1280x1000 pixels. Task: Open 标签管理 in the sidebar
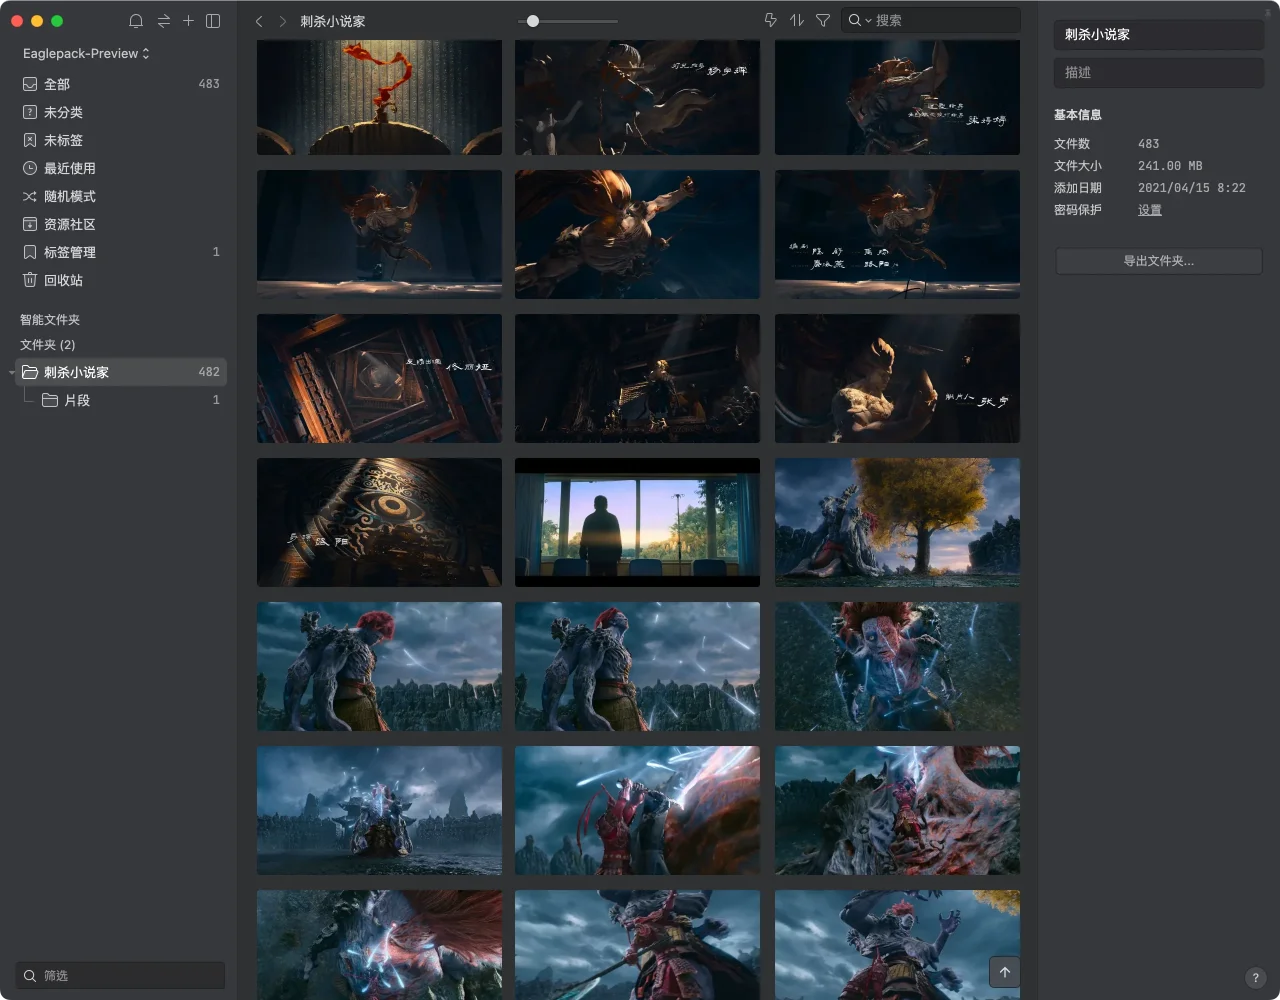coord(121,252)
